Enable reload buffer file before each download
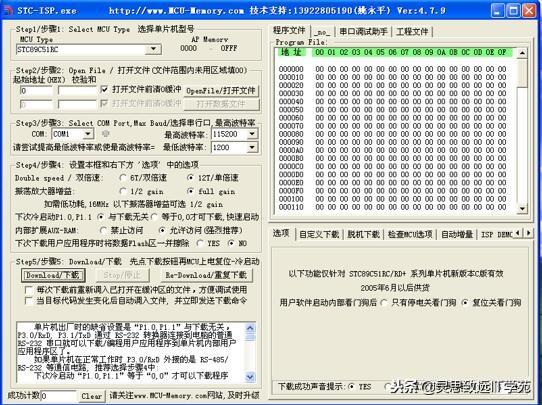This screenshot has width=542, height=405. 29,290
